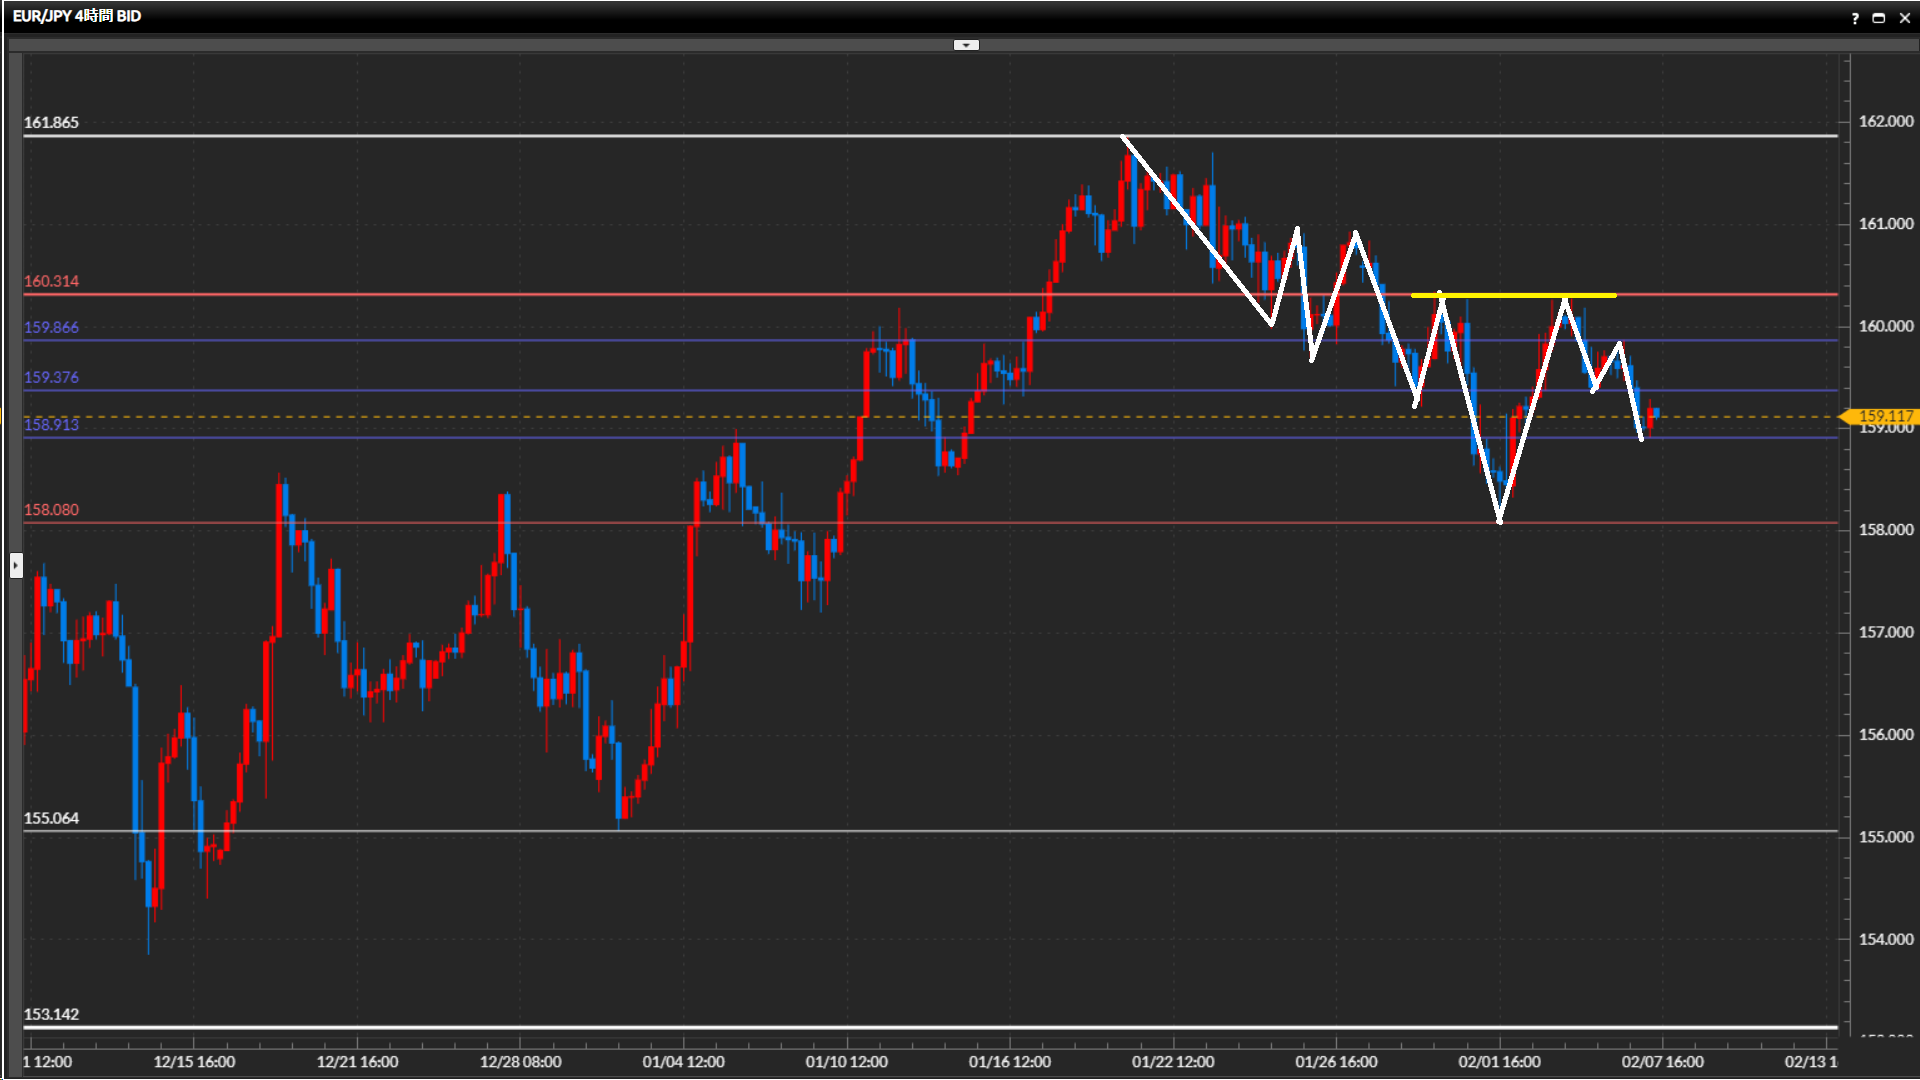Select the red 160.314 horizontal line label
This screenshot has height=1080, width=1920.
click(x=51, y=282)
